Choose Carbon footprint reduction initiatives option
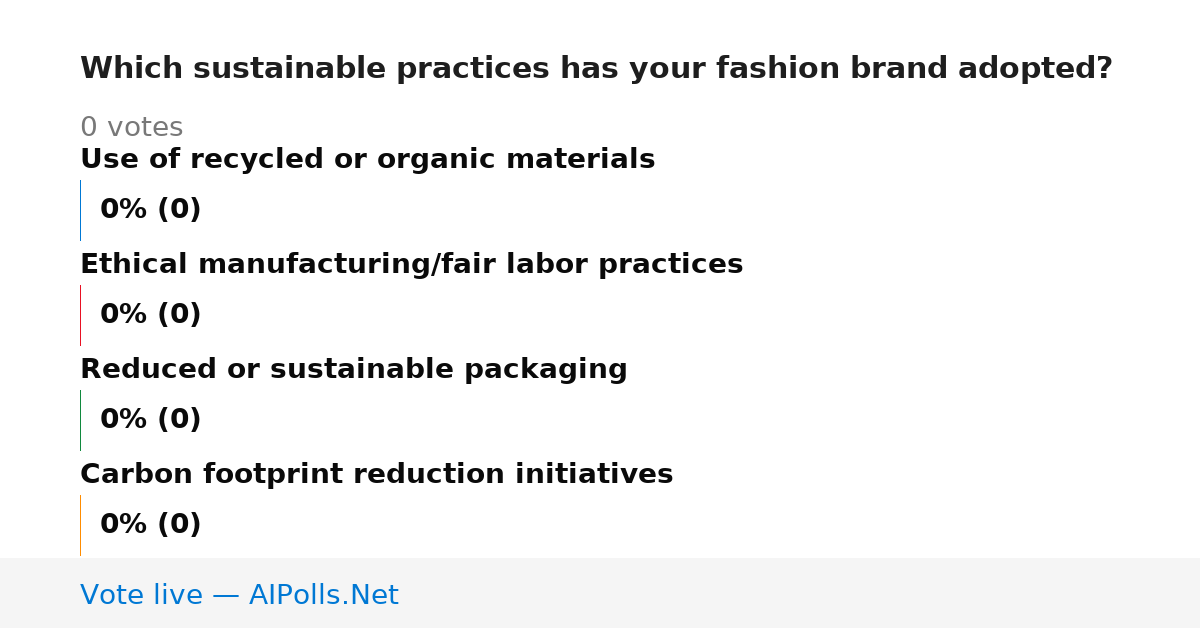 376,474
